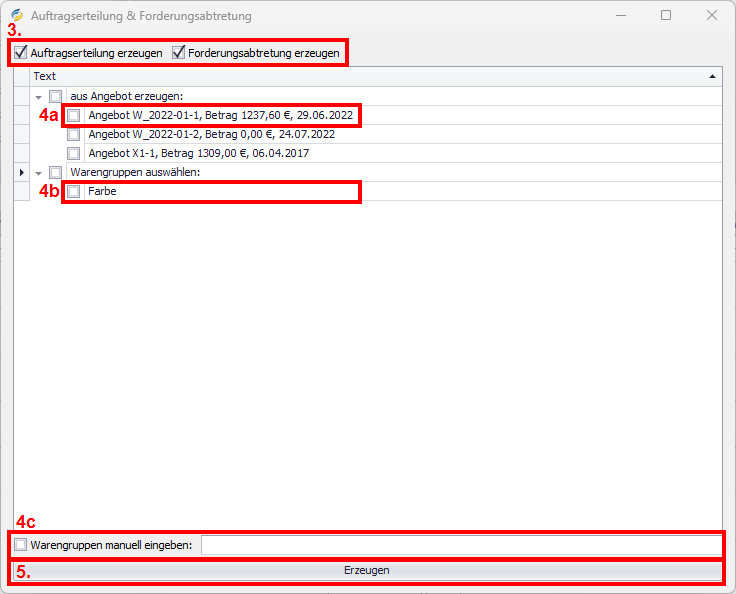This screenshot has width=736, height=594.
Task: Collapse the 'Warengruppen auswählen' tree node
Action: click(x=38, y=174)
